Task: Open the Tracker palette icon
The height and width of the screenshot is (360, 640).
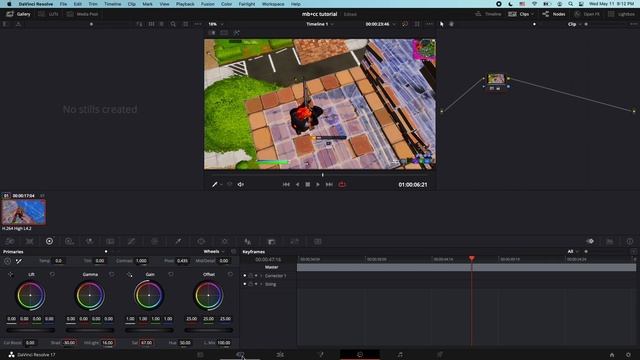Action: (x=224, y=241)
